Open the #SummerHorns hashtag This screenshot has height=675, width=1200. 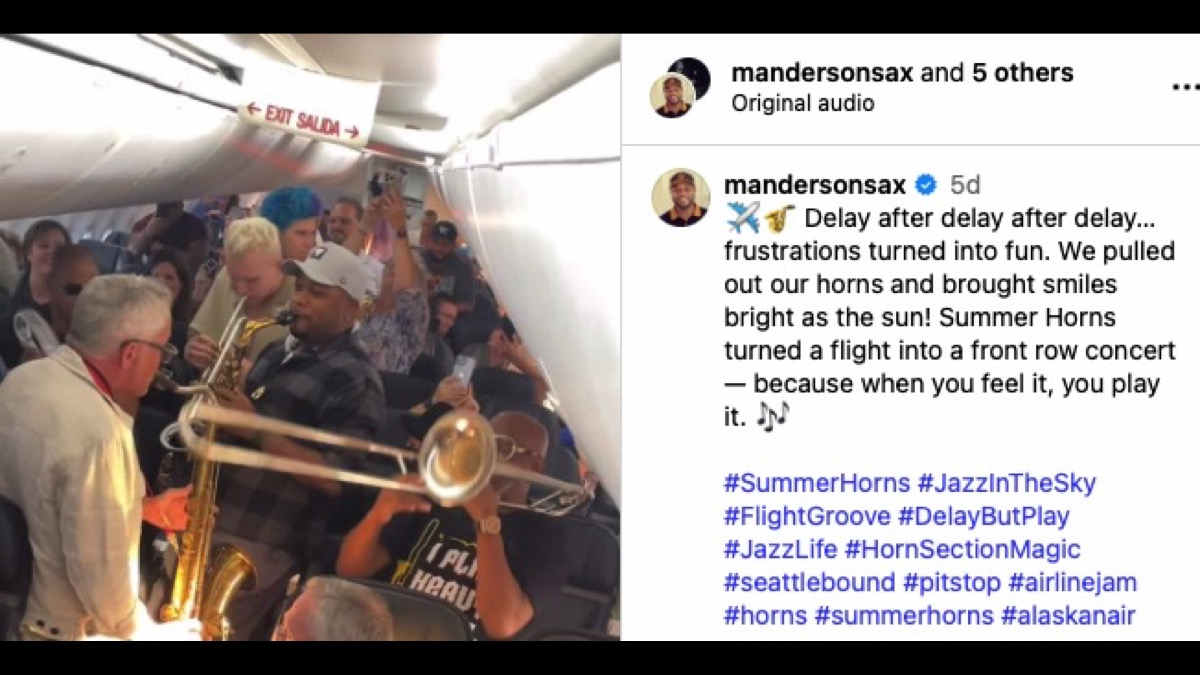coord(816,483)
